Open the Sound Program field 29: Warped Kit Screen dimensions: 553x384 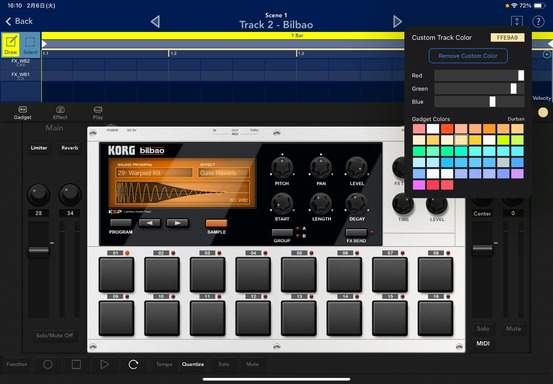pos(154,173)
